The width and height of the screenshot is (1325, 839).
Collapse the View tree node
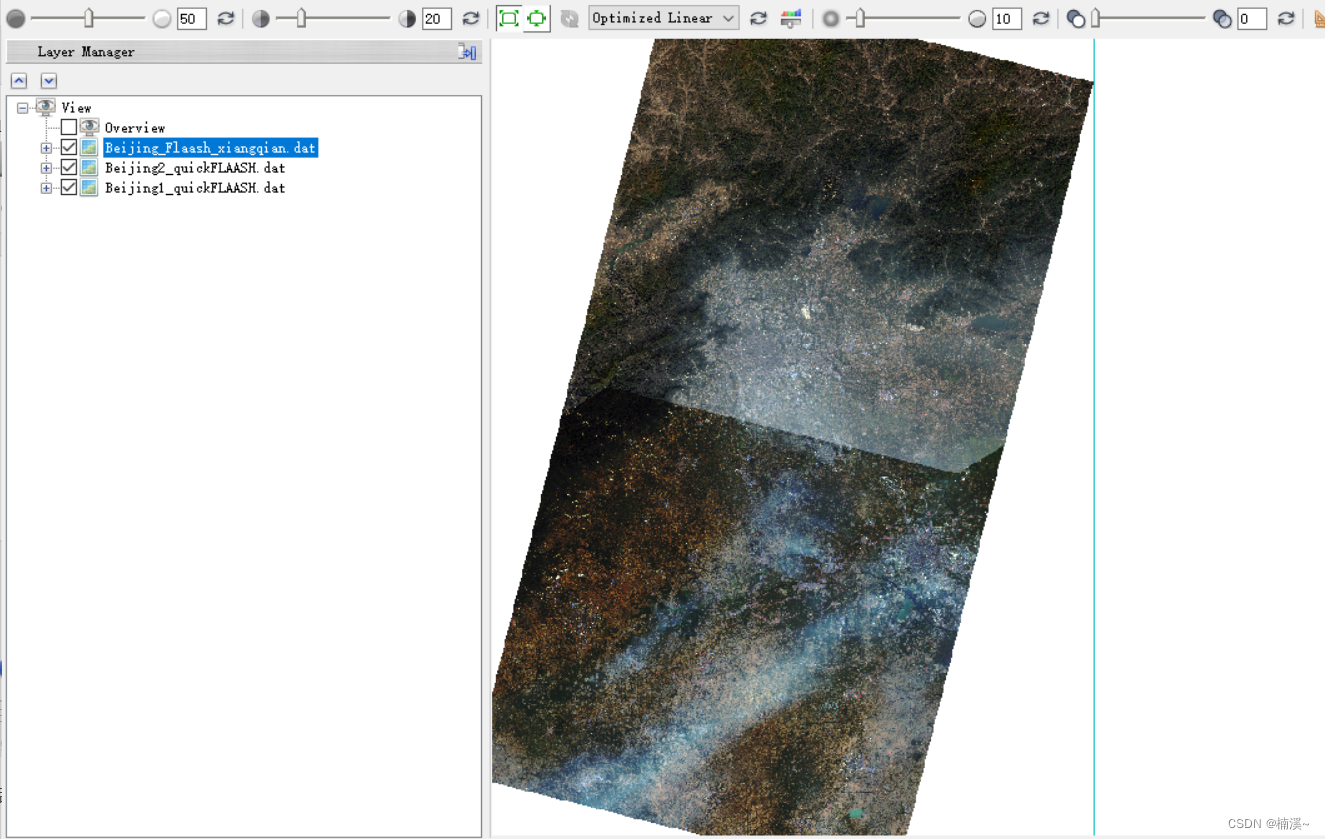pos(22,107)
